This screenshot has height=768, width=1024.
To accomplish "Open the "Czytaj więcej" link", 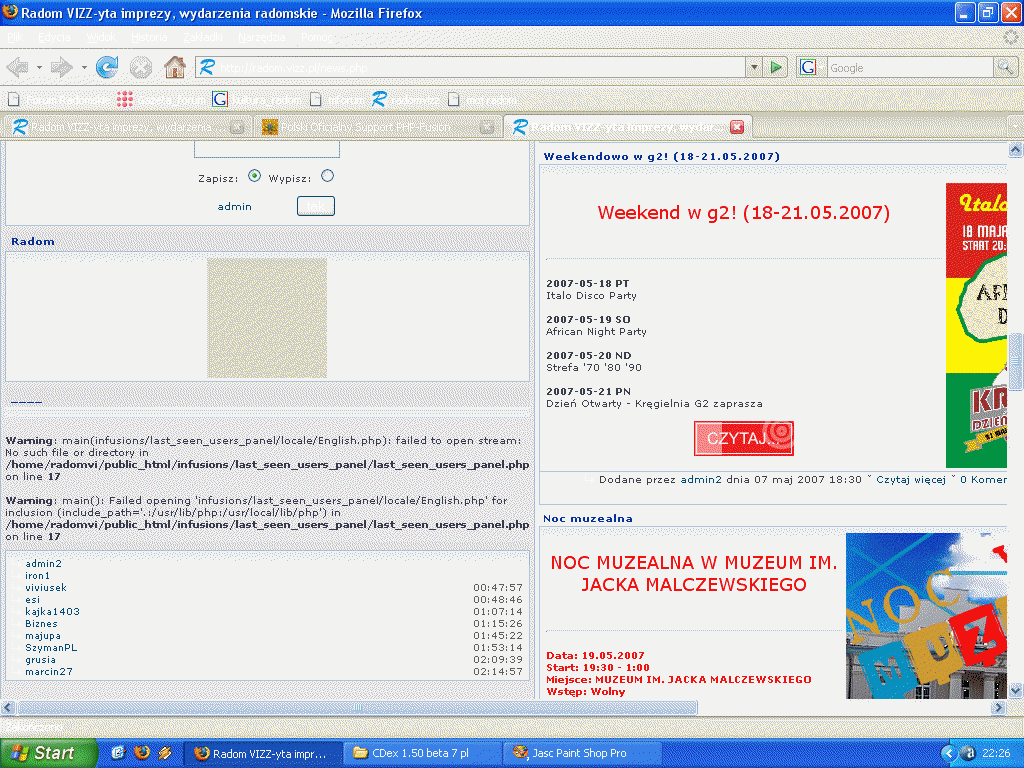I will 910,480.
